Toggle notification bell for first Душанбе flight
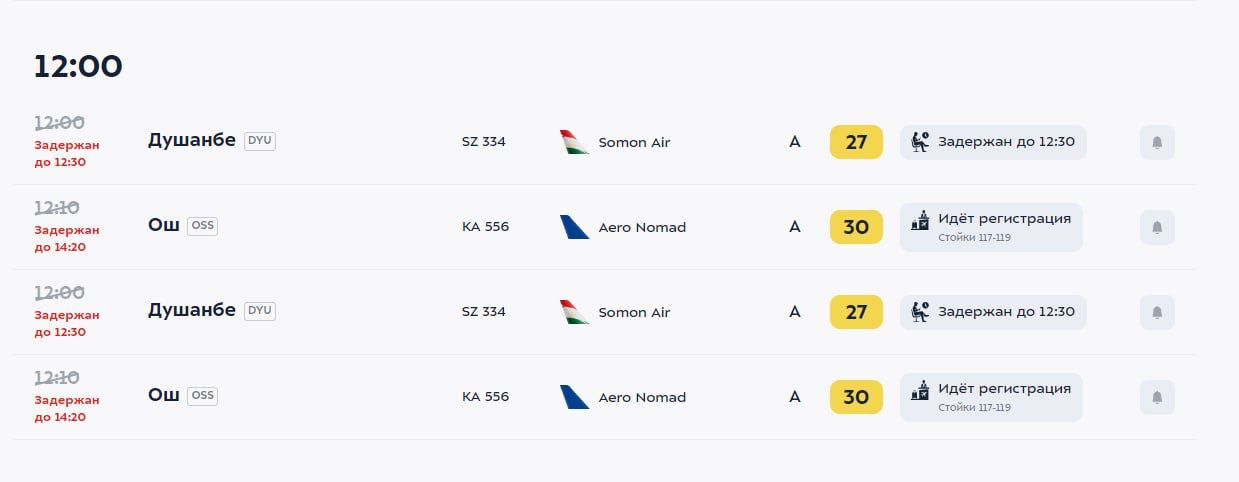Image resolution: width=1239 pixels, height=482 pixels. [x=1157, y=142]
